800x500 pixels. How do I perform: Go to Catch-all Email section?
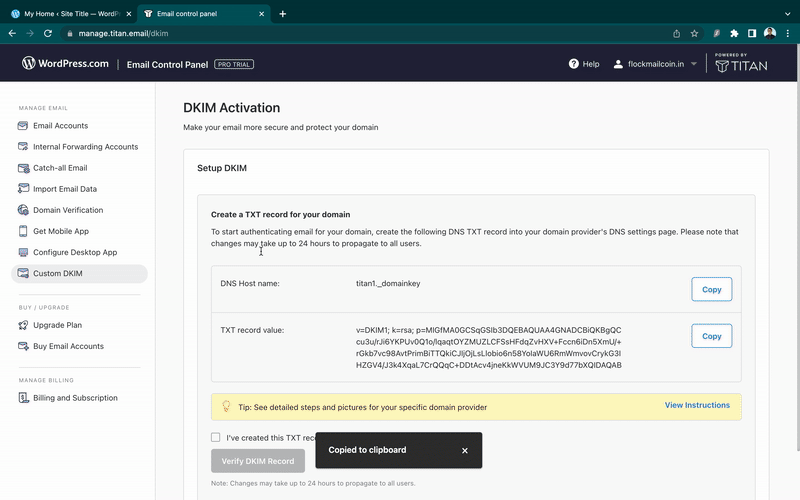point(79,168)
